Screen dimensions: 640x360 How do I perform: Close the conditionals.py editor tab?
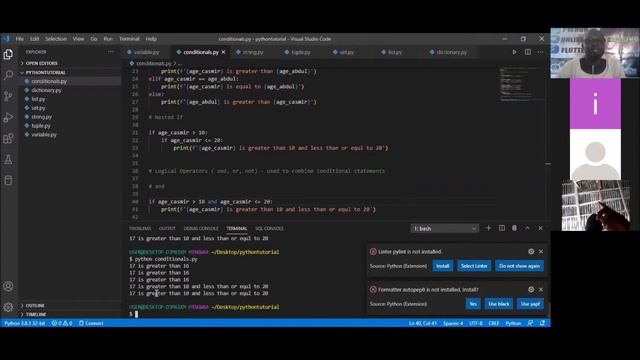(x=223, y=52)
